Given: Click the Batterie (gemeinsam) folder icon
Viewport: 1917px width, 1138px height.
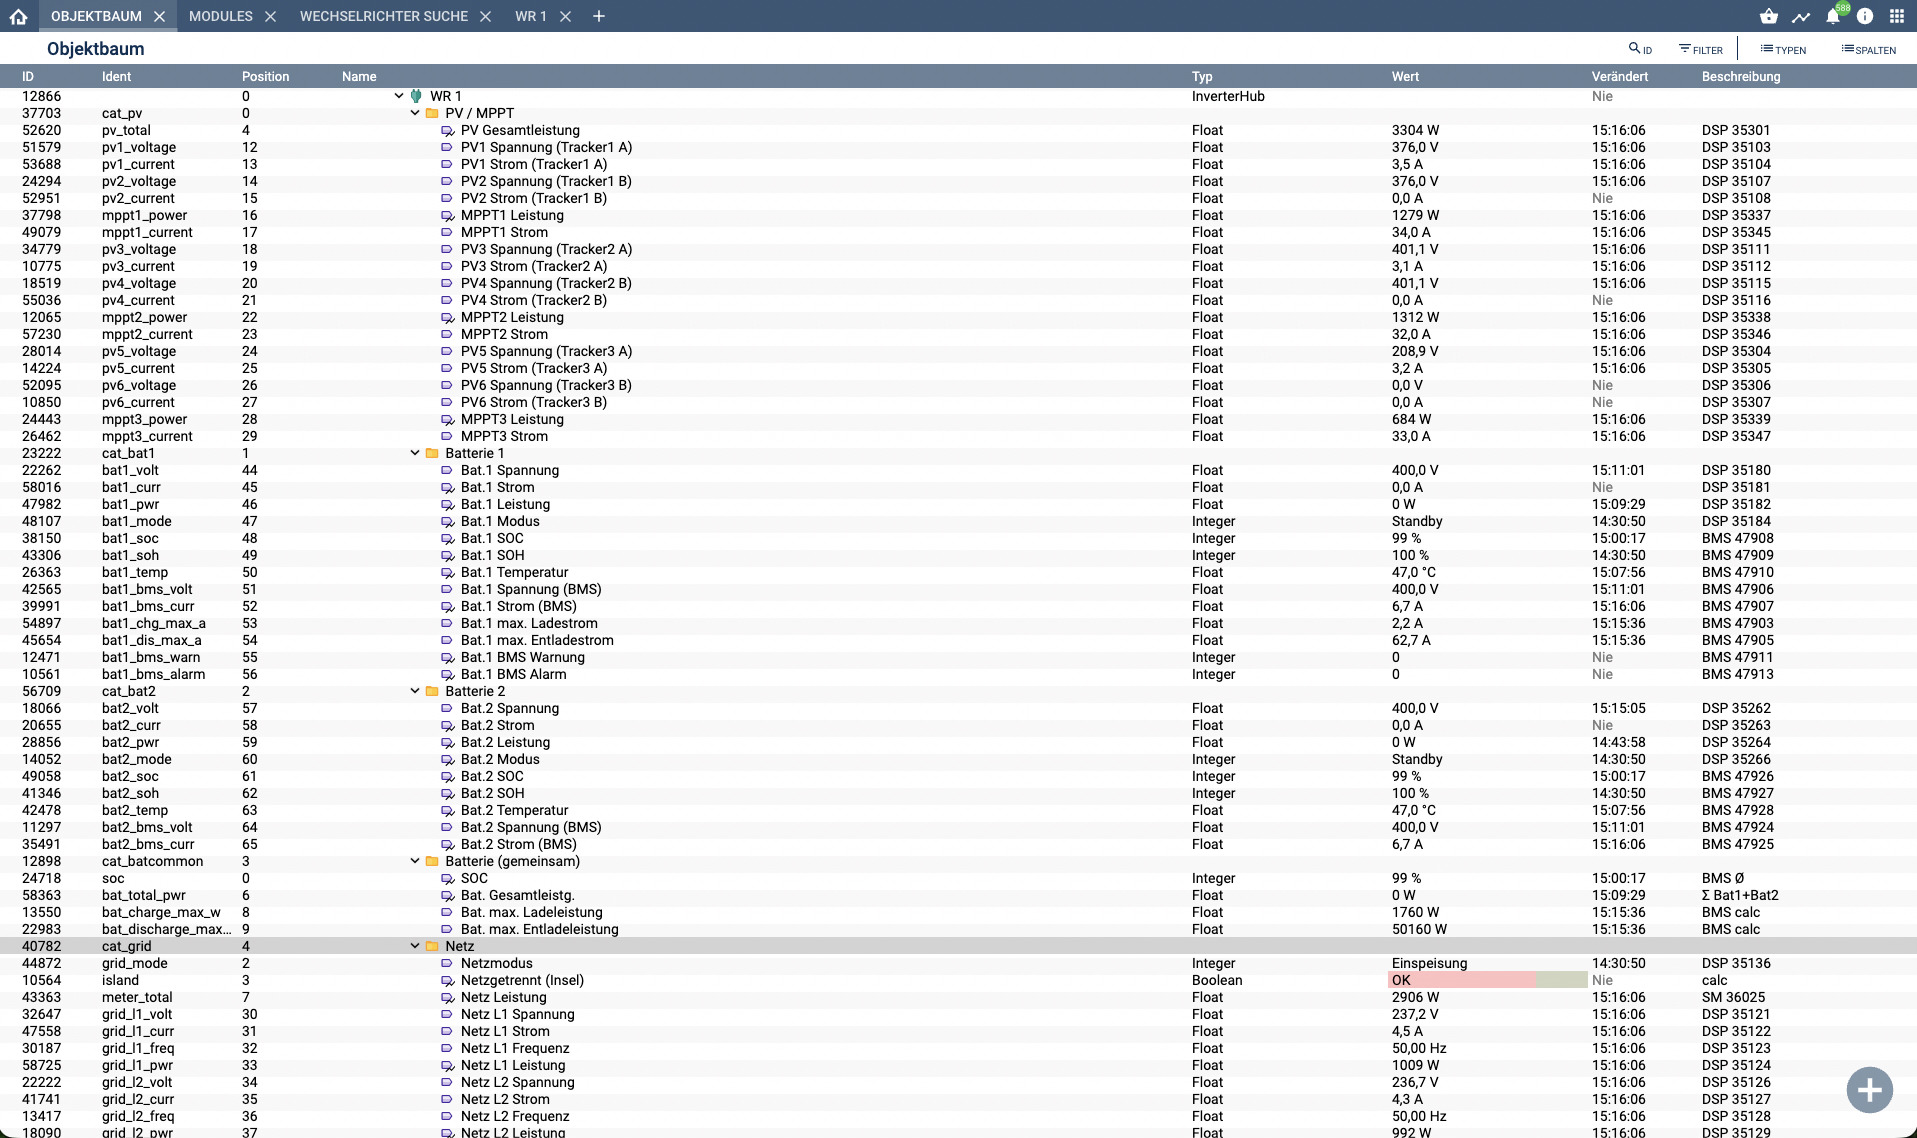Looking at the screenshot, I should click(x=432, y=861).
